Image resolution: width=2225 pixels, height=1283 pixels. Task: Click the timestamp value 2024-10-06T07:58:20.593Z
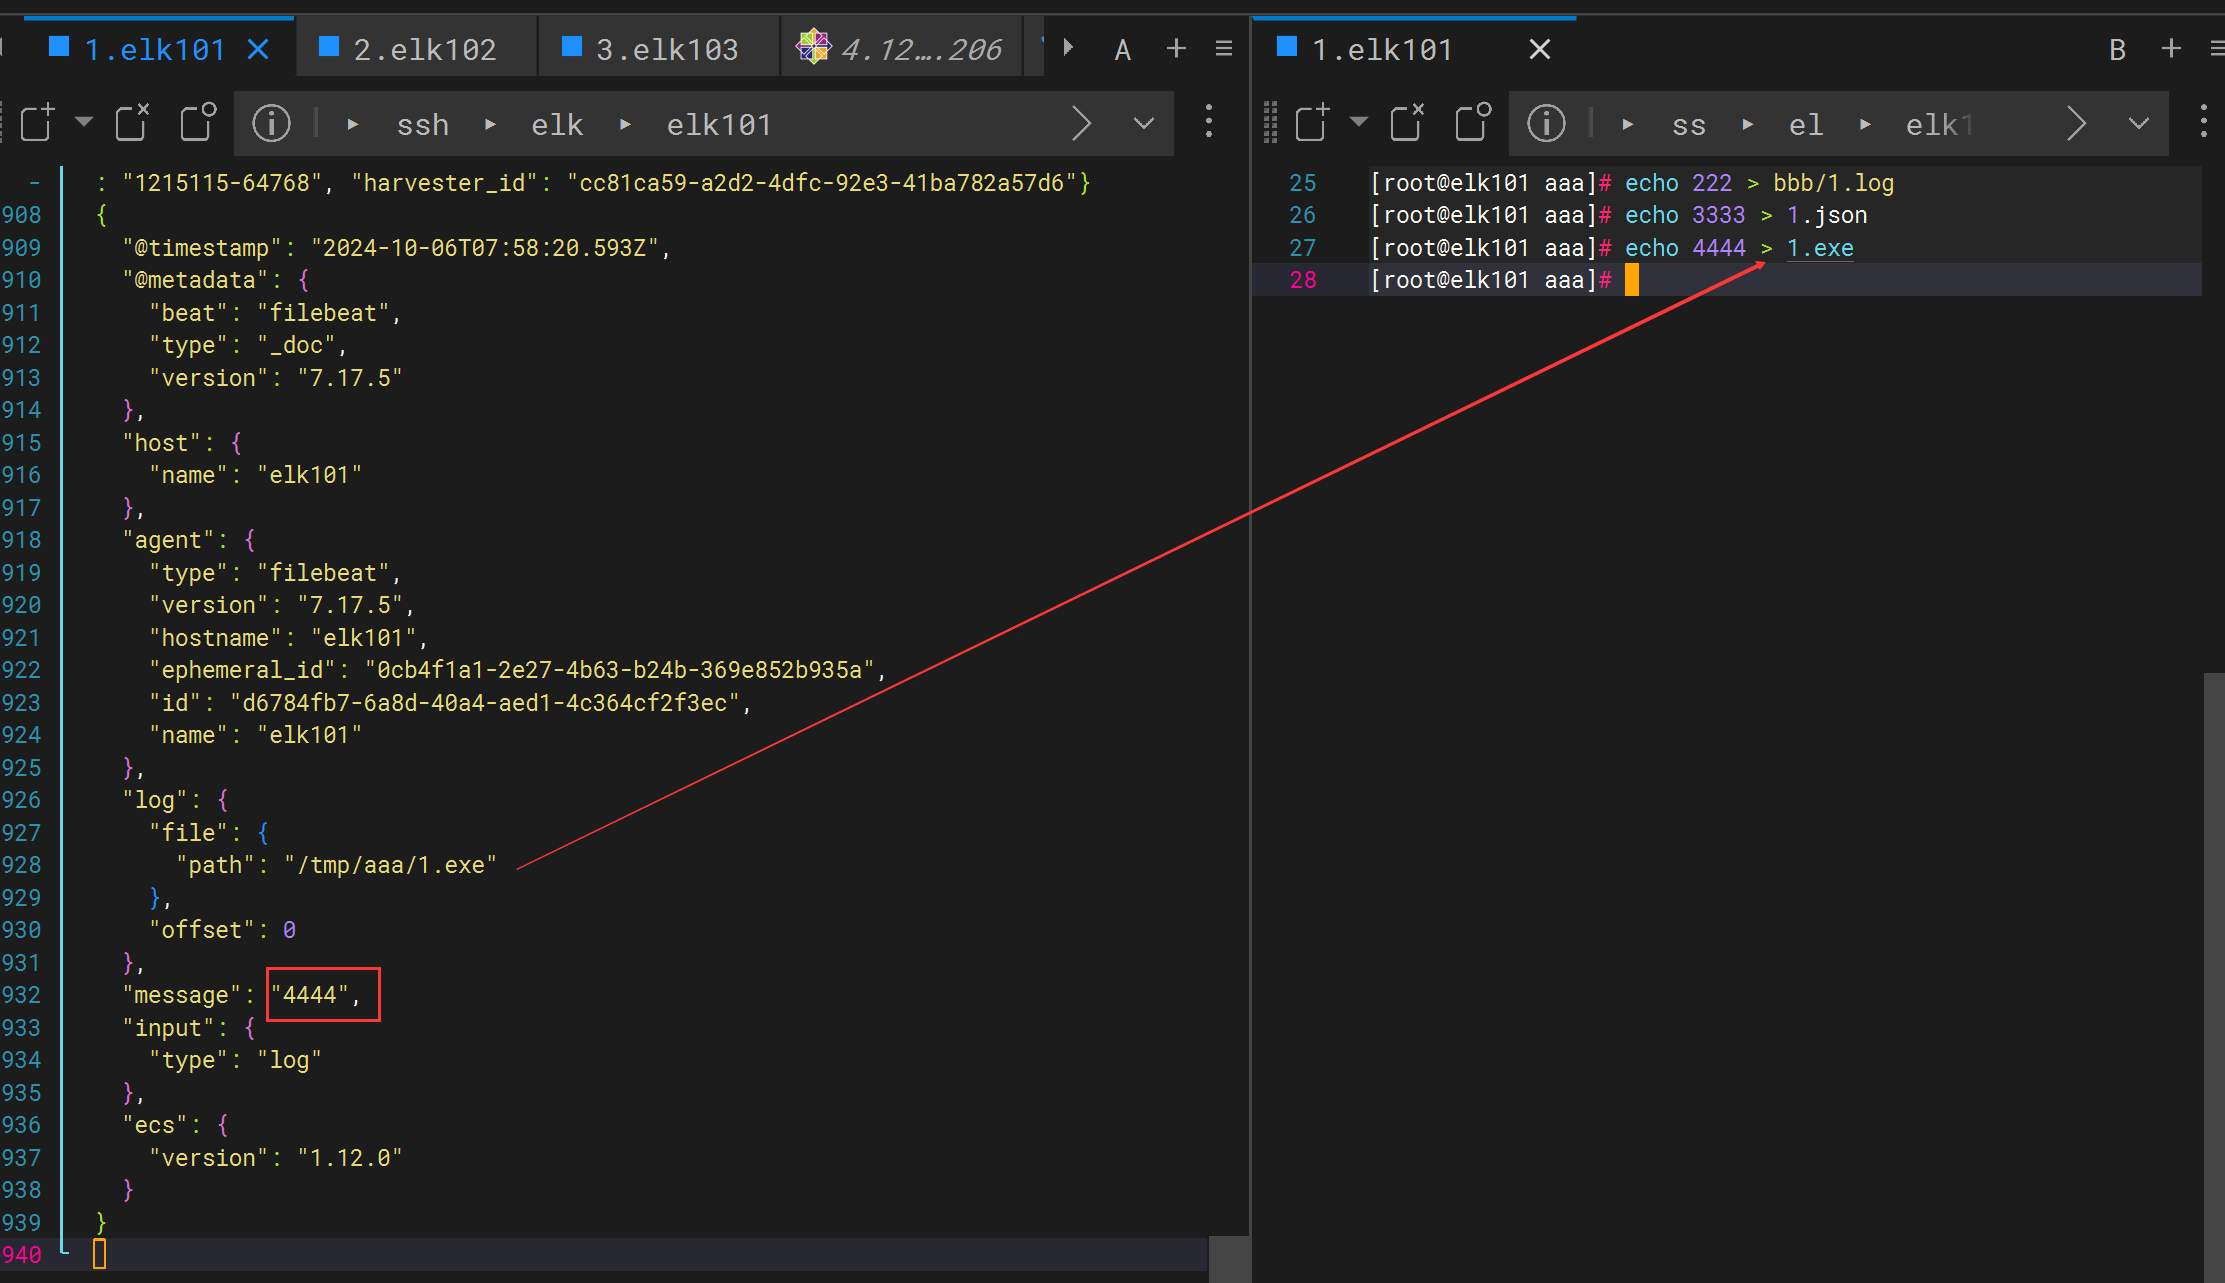[484, 248]
